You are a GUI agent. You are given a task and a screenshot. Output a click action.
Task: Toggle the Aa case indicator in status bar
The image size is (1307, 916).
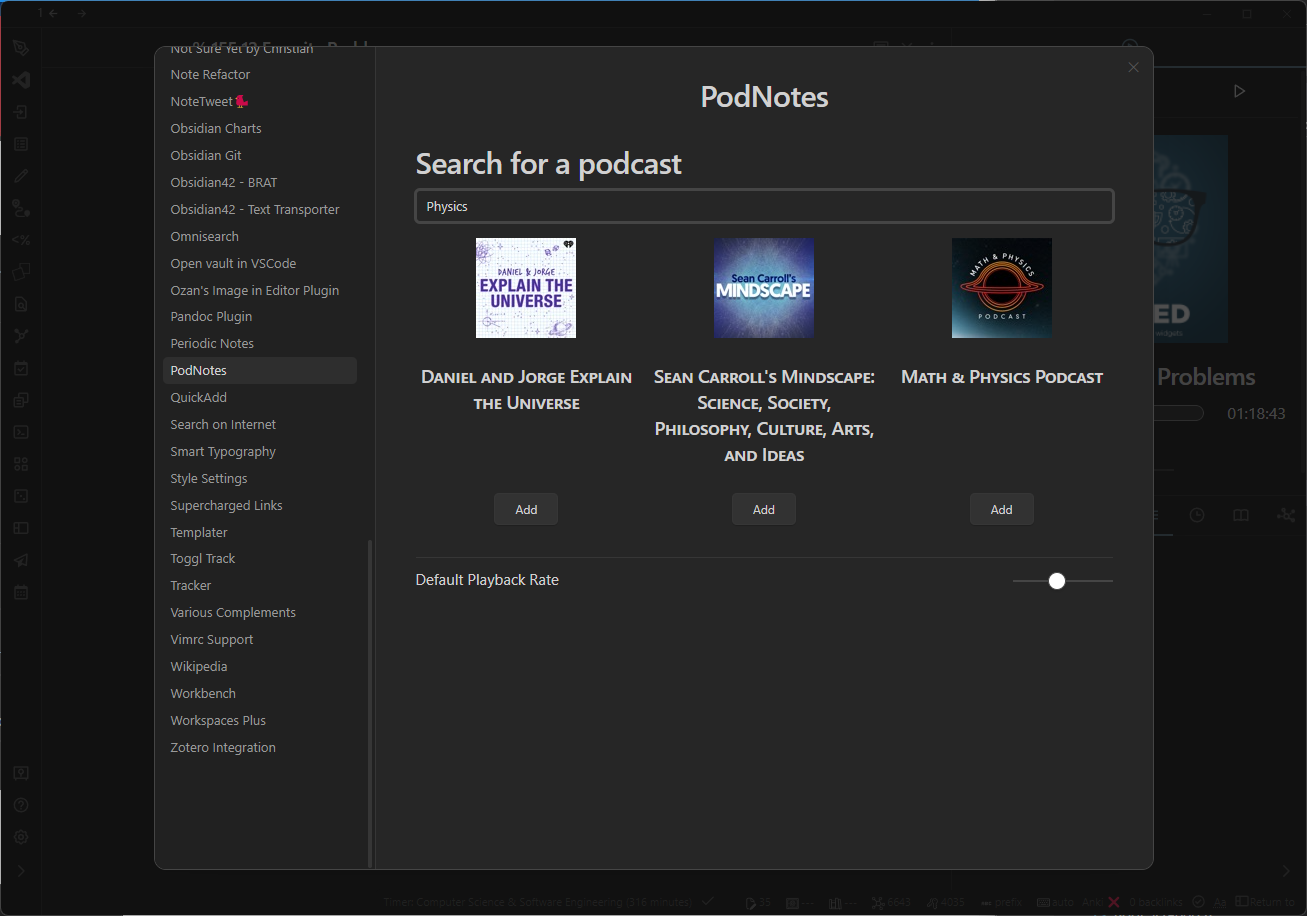(1218, 902)
